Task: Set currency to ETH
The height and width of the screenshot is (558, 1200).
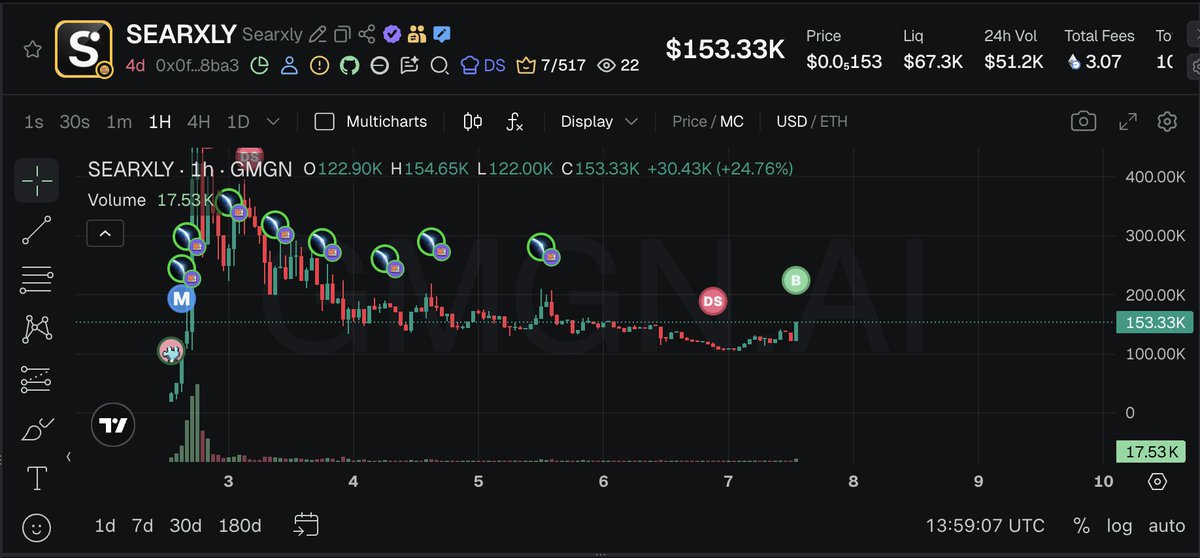Action: pyautogui.click(x=834, y=122)
